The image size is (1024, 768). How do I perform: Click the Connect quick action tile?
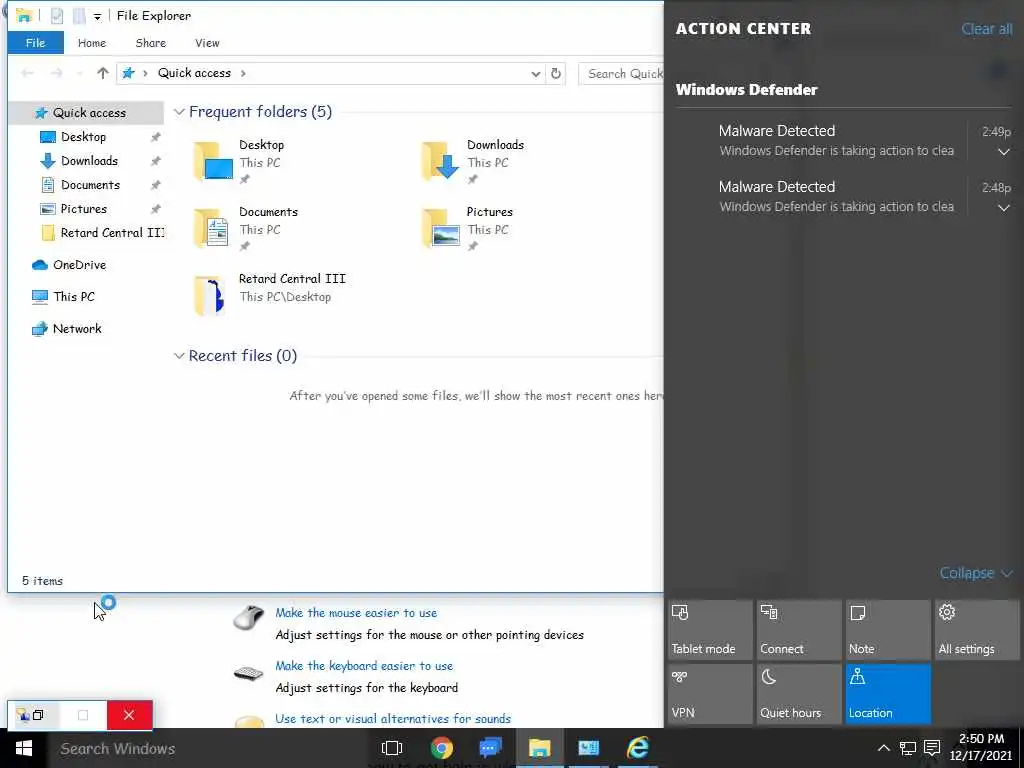tap(799, 630)
